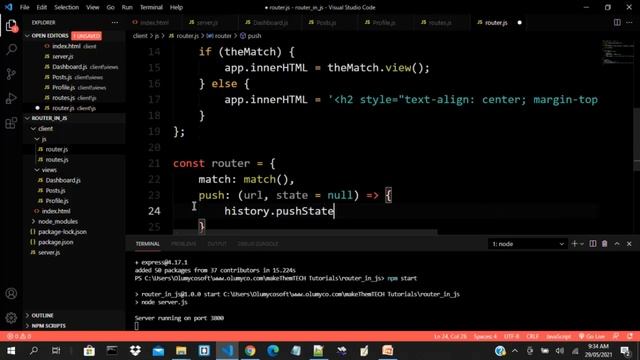Open package.json in the file tree
This screenshot has width=640, height=360.
(56, 242)
